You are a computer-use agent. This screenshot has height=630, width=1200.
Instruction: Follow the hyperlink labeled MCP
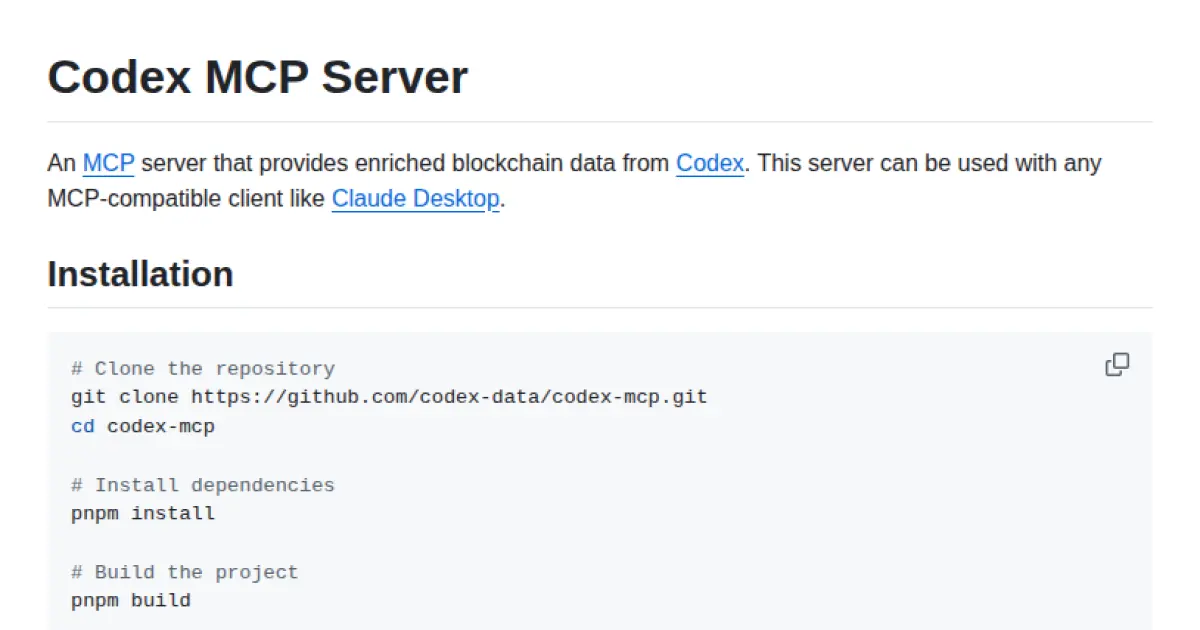[107, 163]
